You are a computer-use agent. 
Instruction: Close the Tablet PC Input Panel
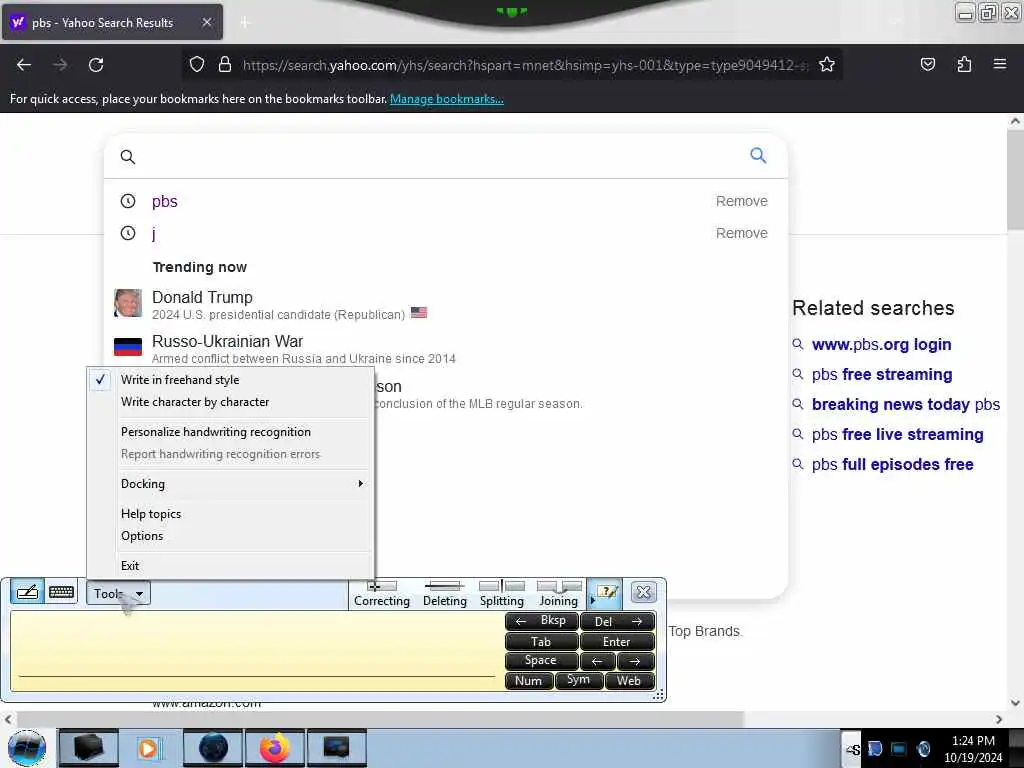pos(643,592)
